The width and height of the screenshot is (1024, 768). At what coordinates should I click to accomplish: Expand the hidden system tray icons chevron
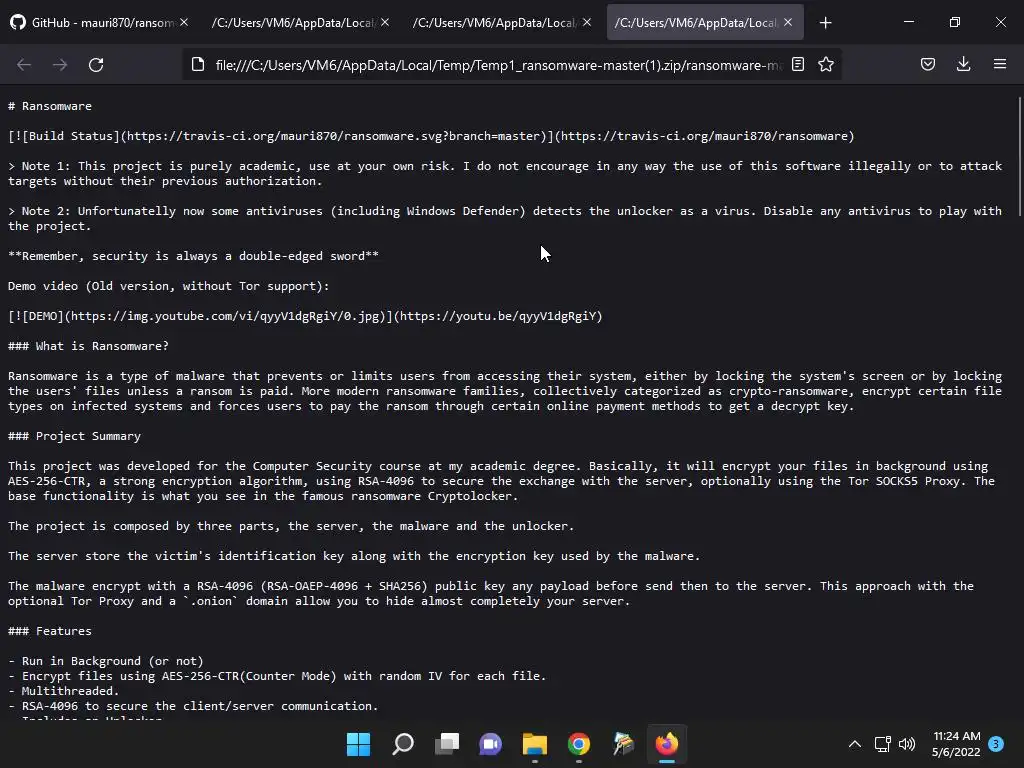pos(854,744)
